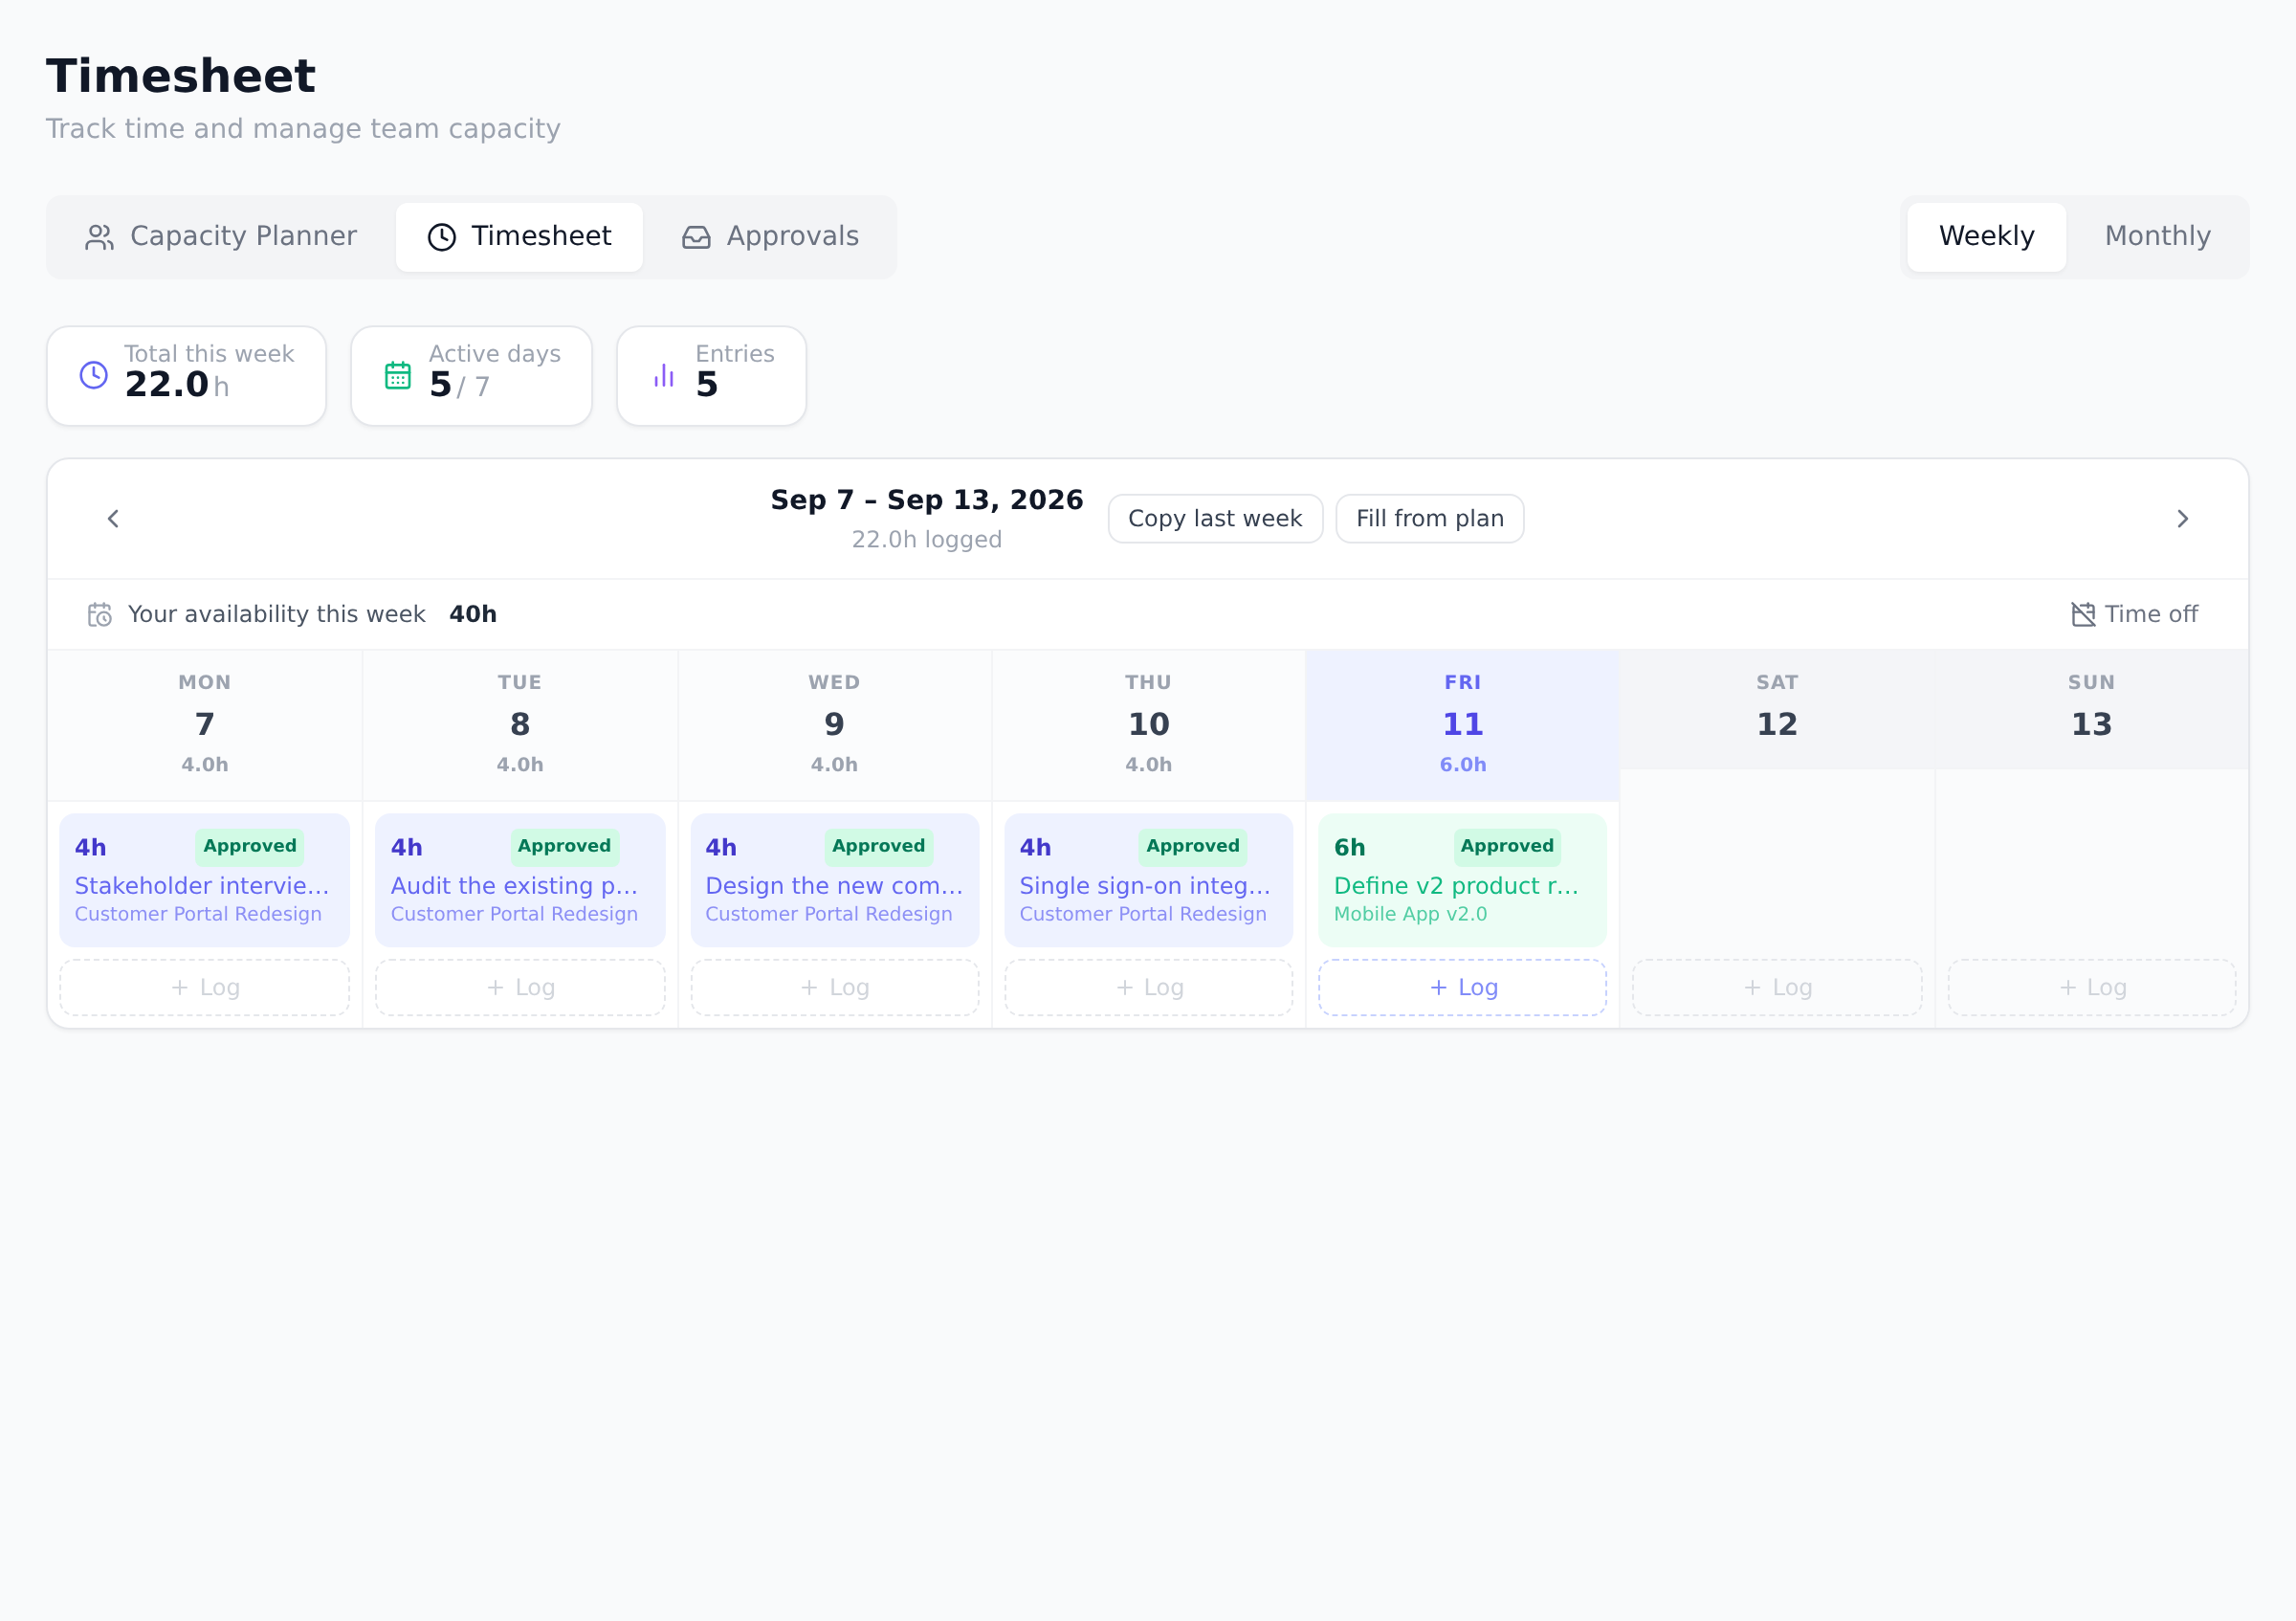This screenshot has height=1621, width=2296.
Task: Click the clock icon in Total this week card
Action: 94,376
